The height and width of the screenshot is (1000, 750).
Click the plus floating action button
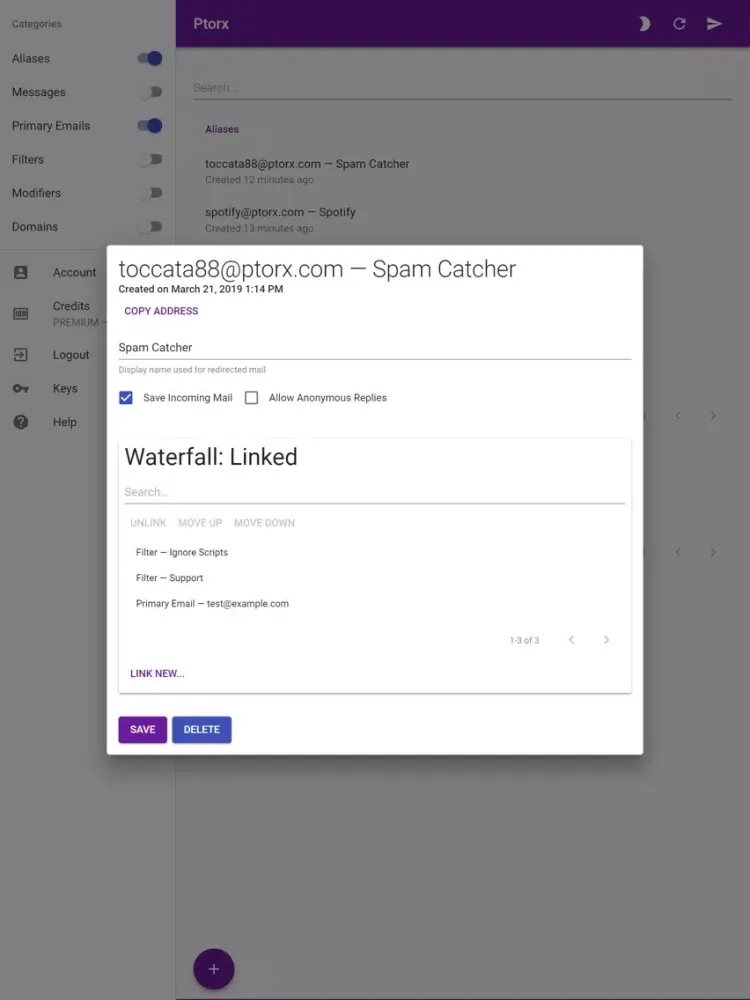(x=214, y=969)
